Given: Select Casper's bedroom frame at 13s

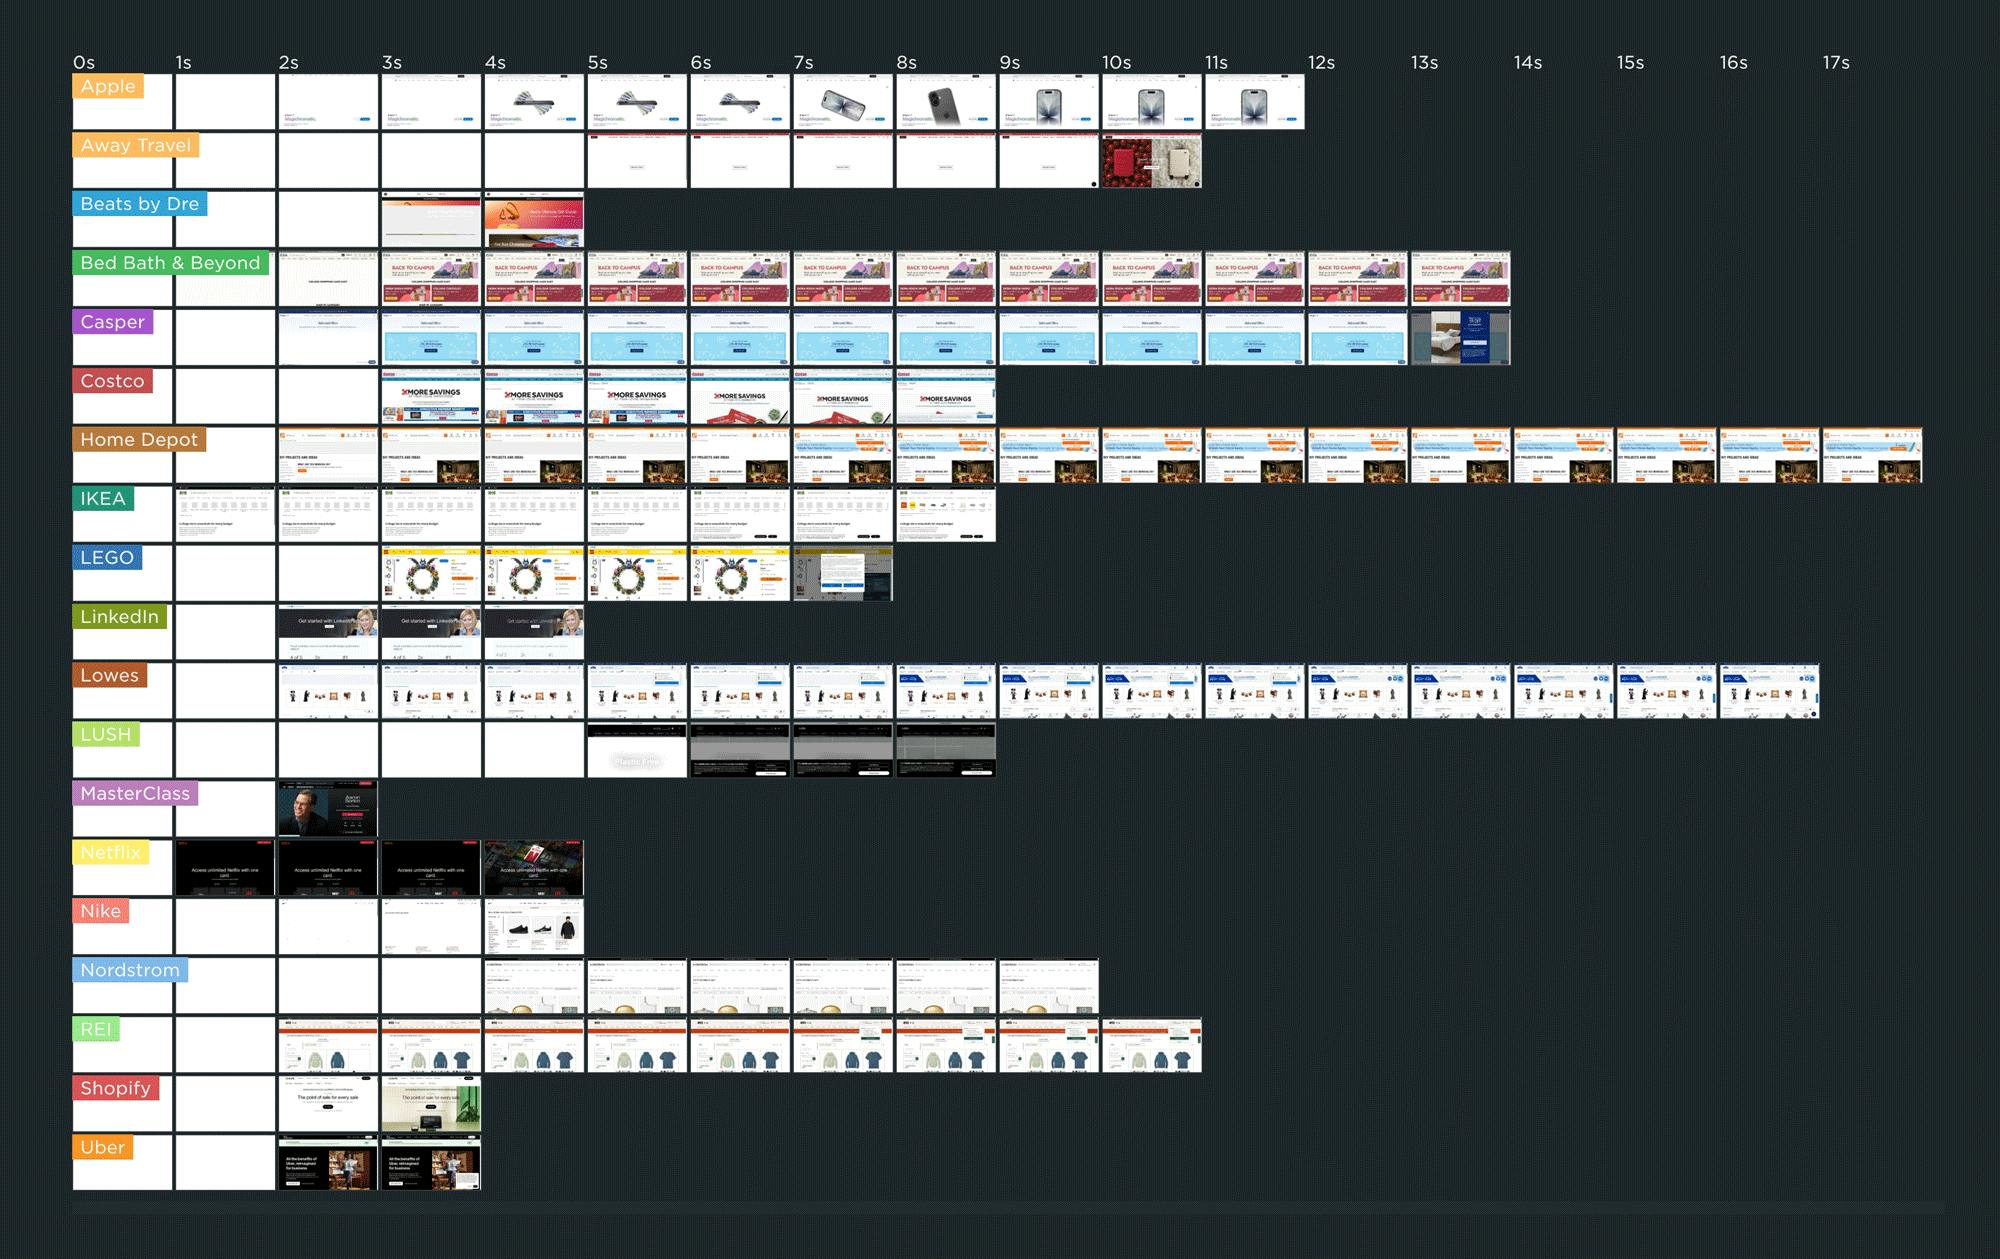Looking at the screenshot, I should (1461, 337).
